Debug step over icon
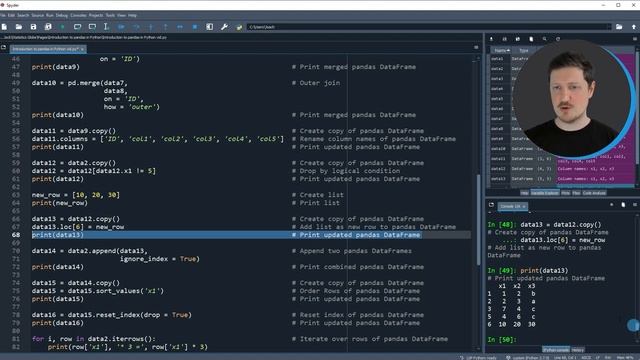 coord(136,27)
